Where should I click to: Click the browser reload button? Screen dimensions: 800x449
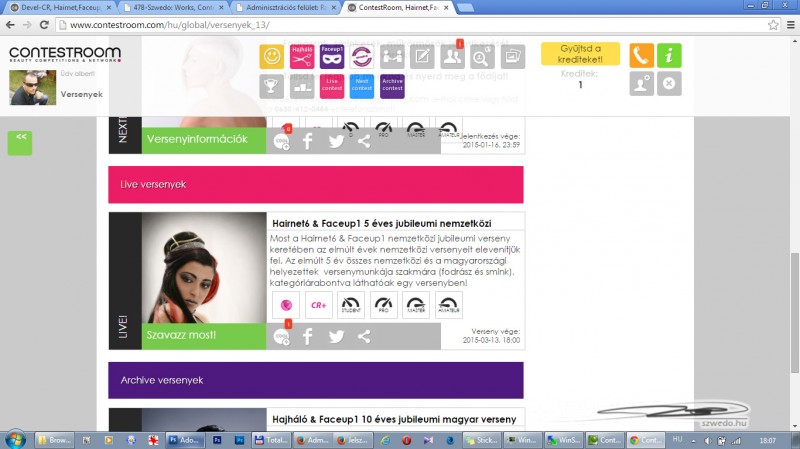click(44, 24)
